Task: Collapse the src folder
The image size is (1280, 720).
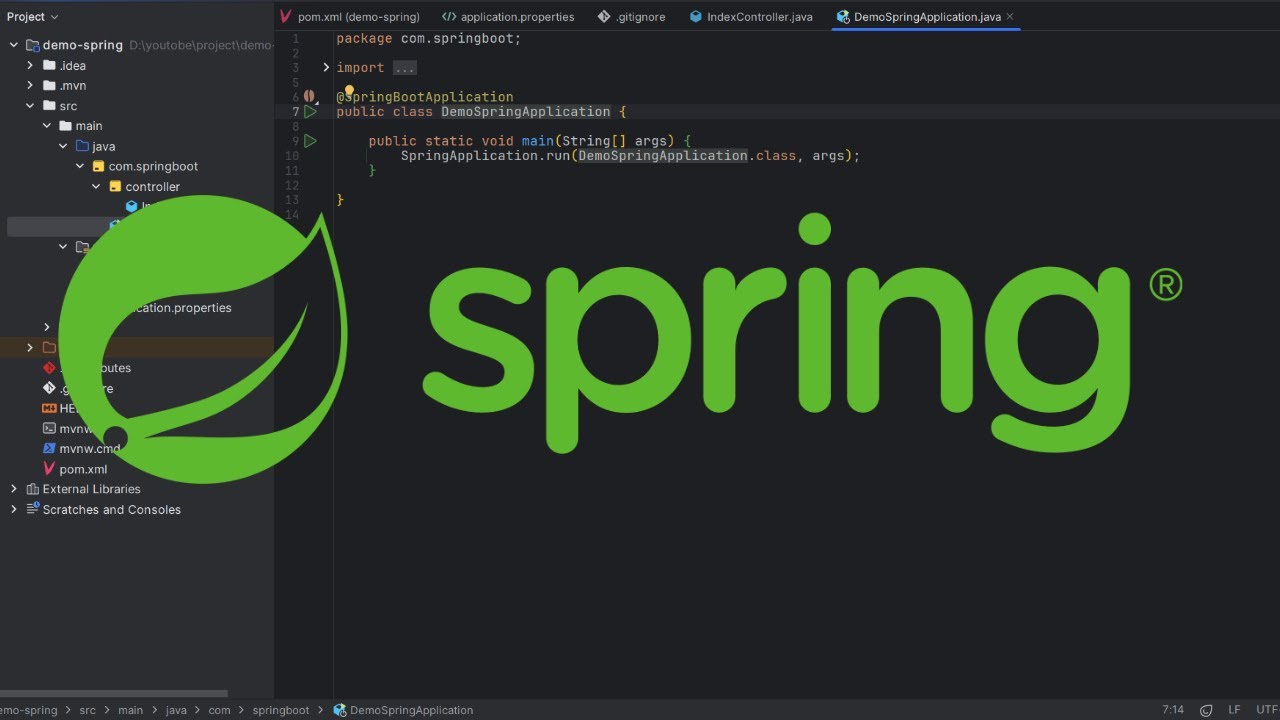Action: pos(30,106)
